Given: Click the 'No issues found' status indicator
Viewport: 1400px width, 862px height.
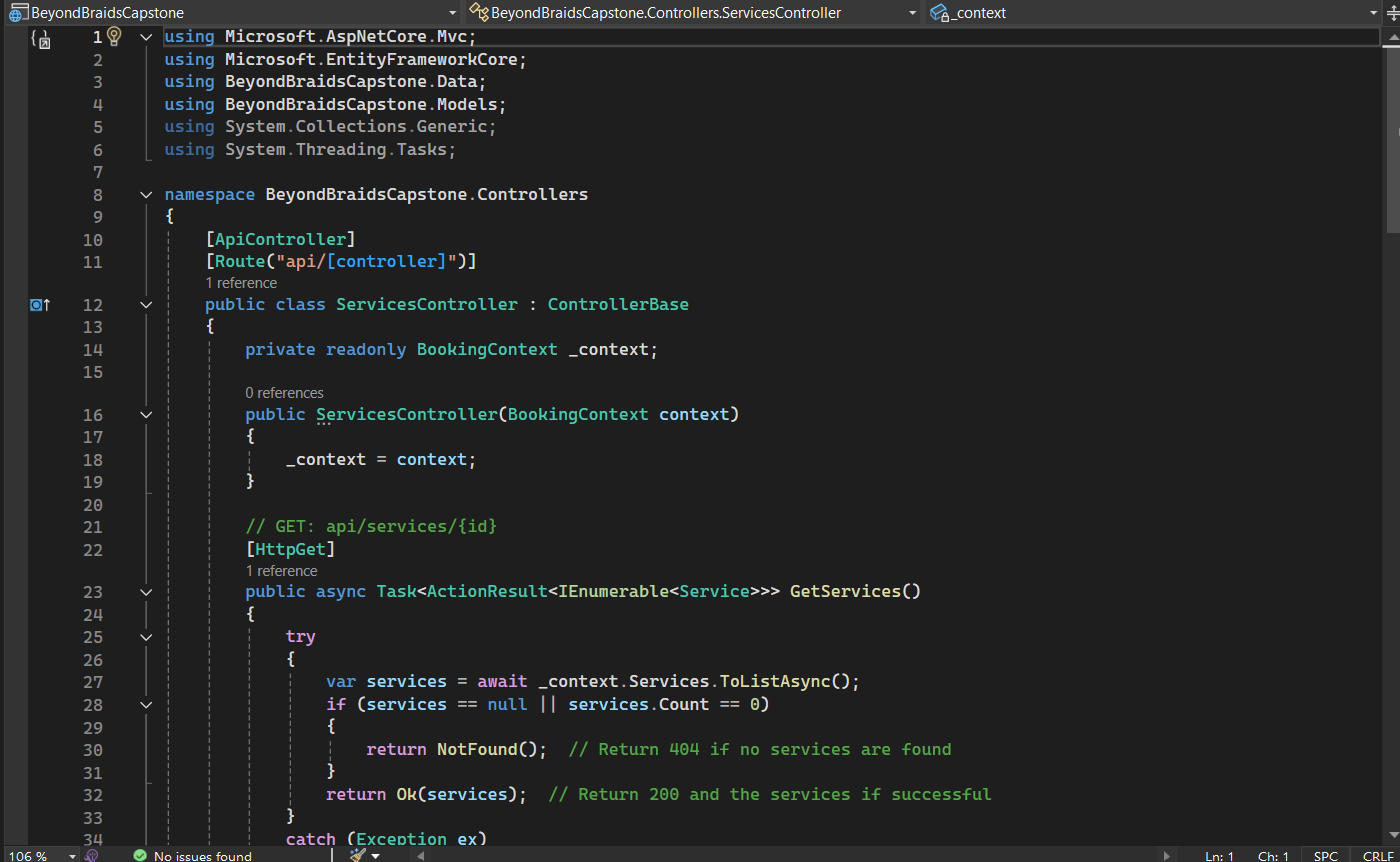Looking at the screenshot, I should pos(192,856).
